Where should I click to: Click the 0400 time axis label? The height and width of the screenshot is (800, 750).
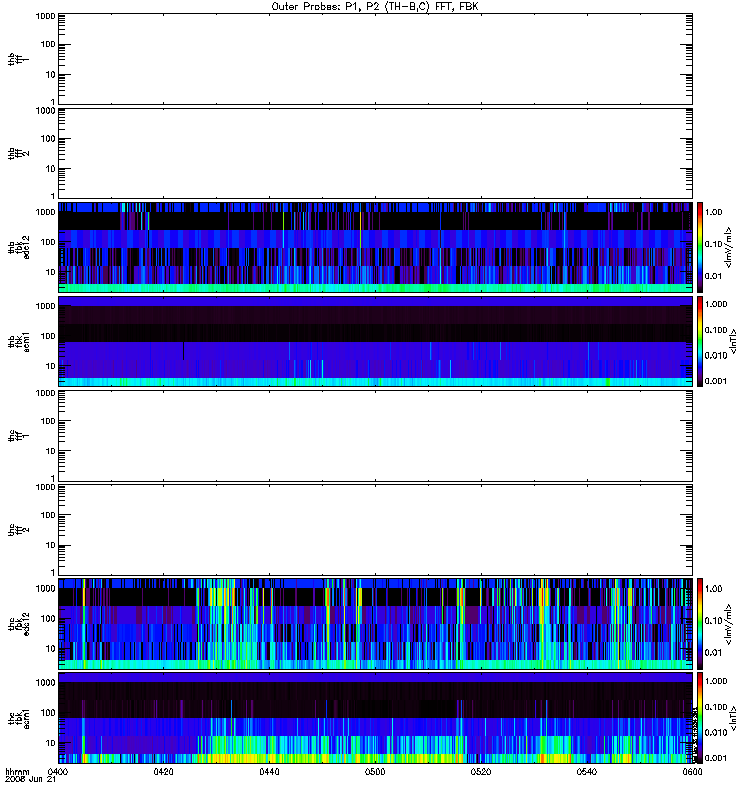pos(59,772)
